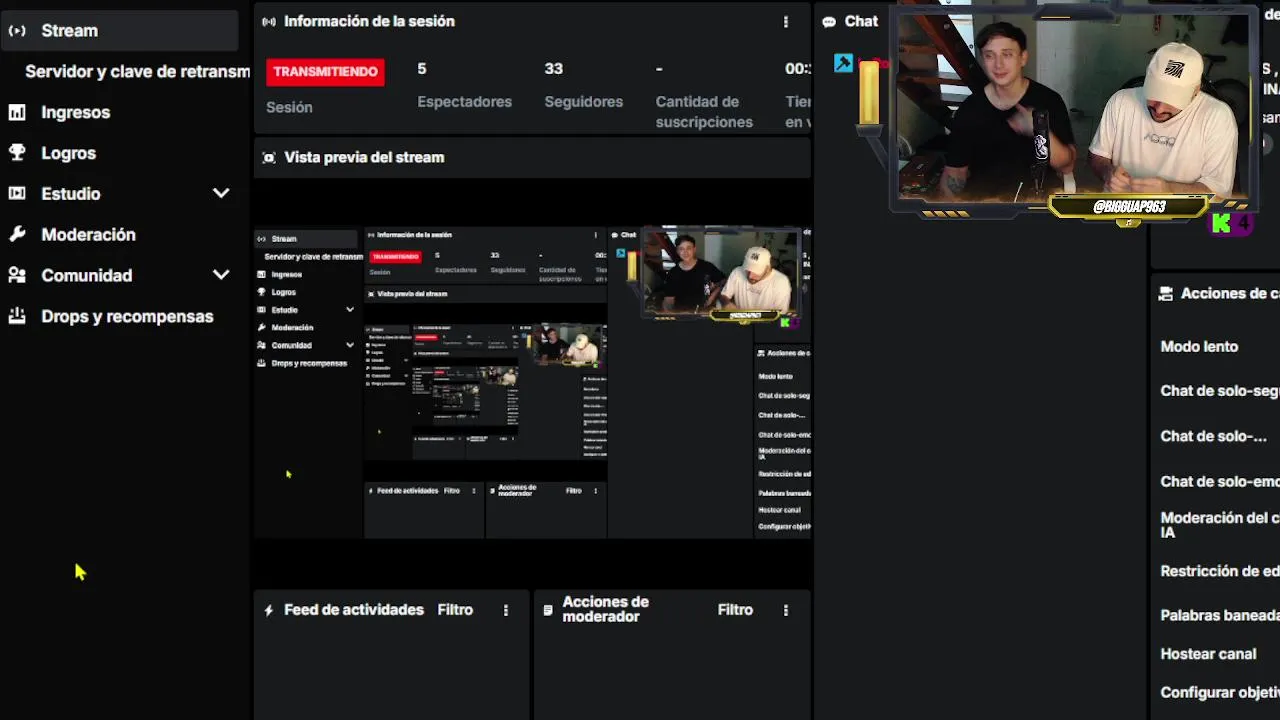Open Servidor y clave de retransmisión page
This screenshot has width=1280, height=720.
coord(138,71)
